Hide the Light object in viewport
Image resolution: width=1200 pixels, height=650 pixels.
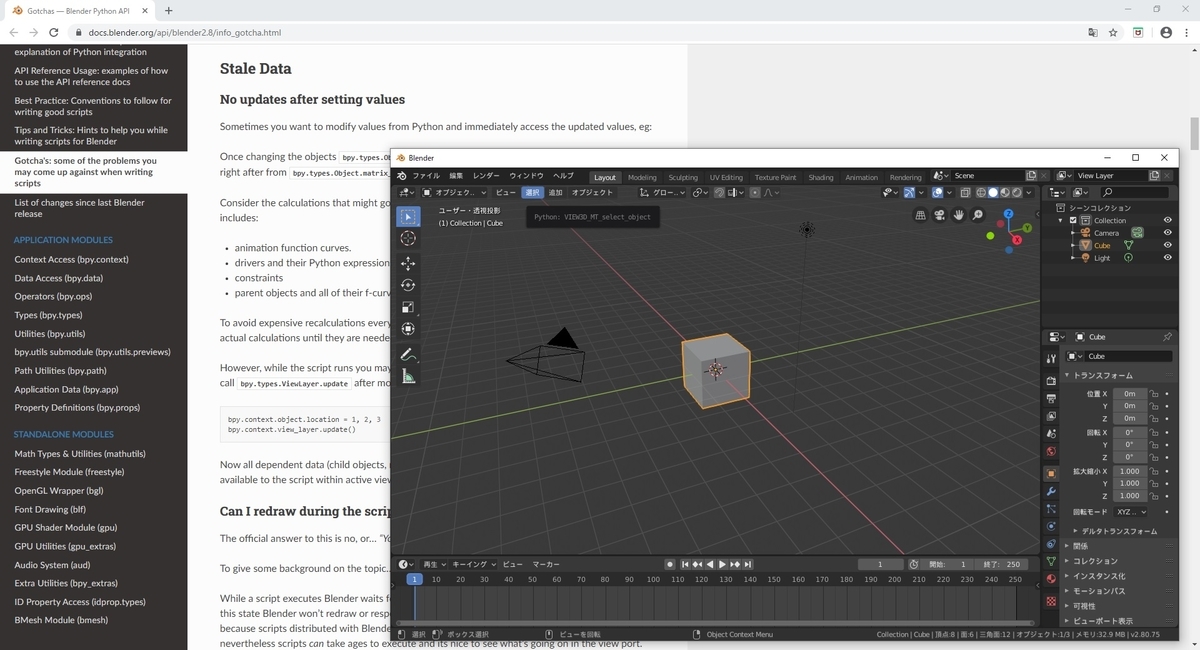tap(1167, 258)
